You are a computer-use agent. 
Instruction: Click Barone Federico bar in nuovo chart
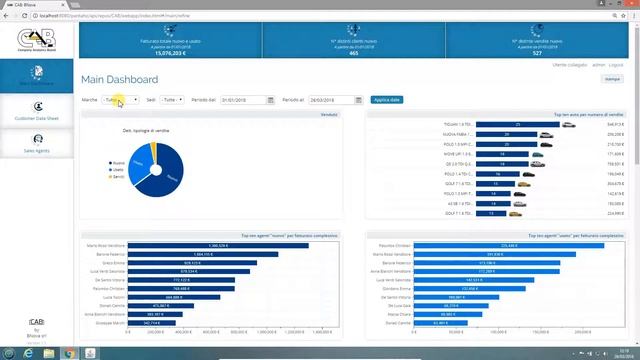pyautogui.click(x=203, y=254)
